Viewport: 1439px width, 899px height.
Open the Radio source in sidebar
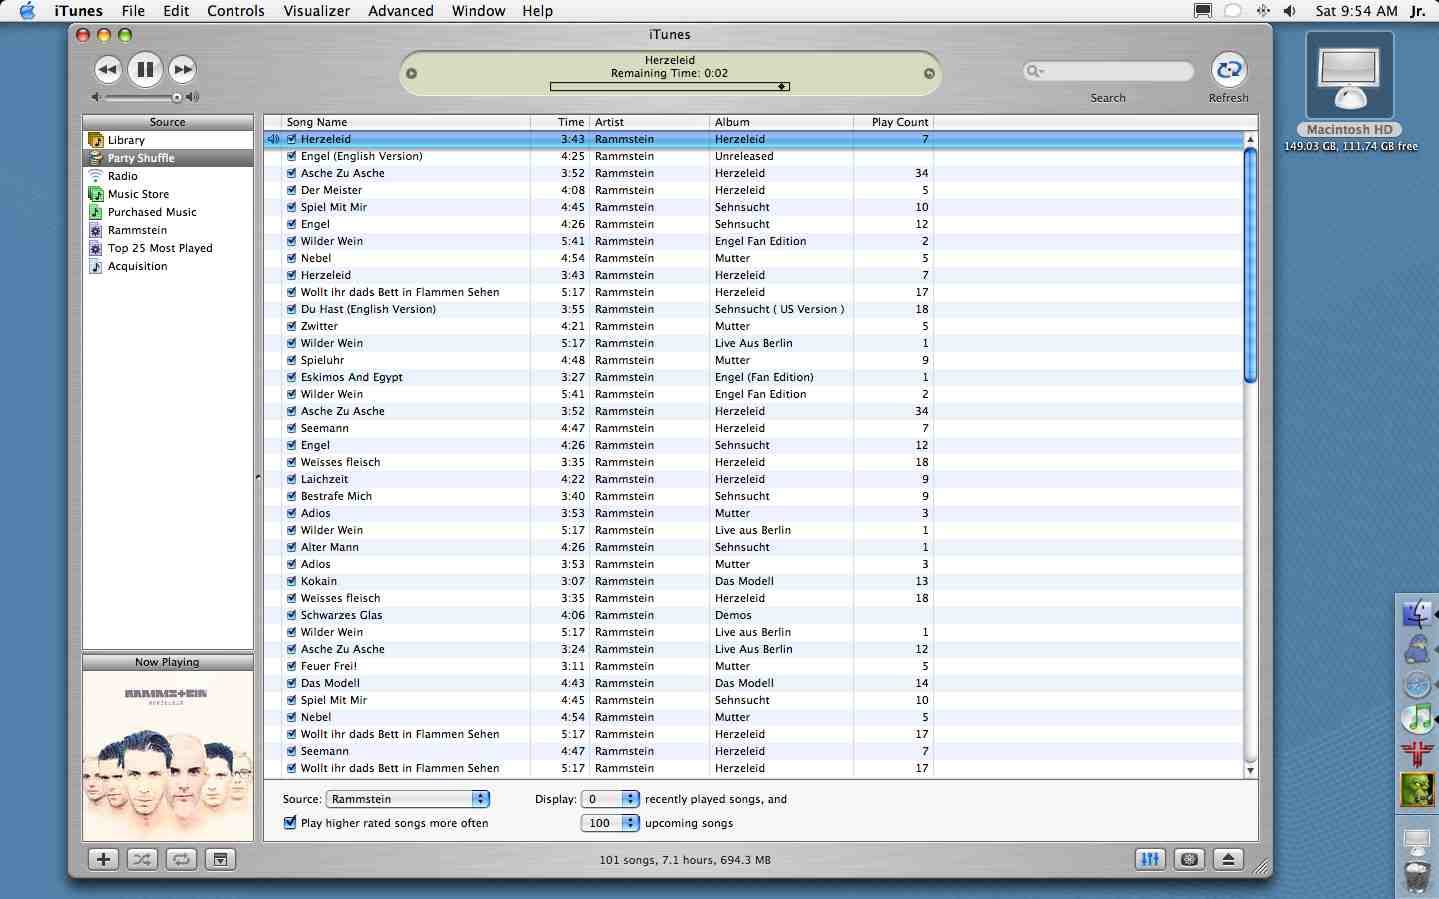point(123,176)
